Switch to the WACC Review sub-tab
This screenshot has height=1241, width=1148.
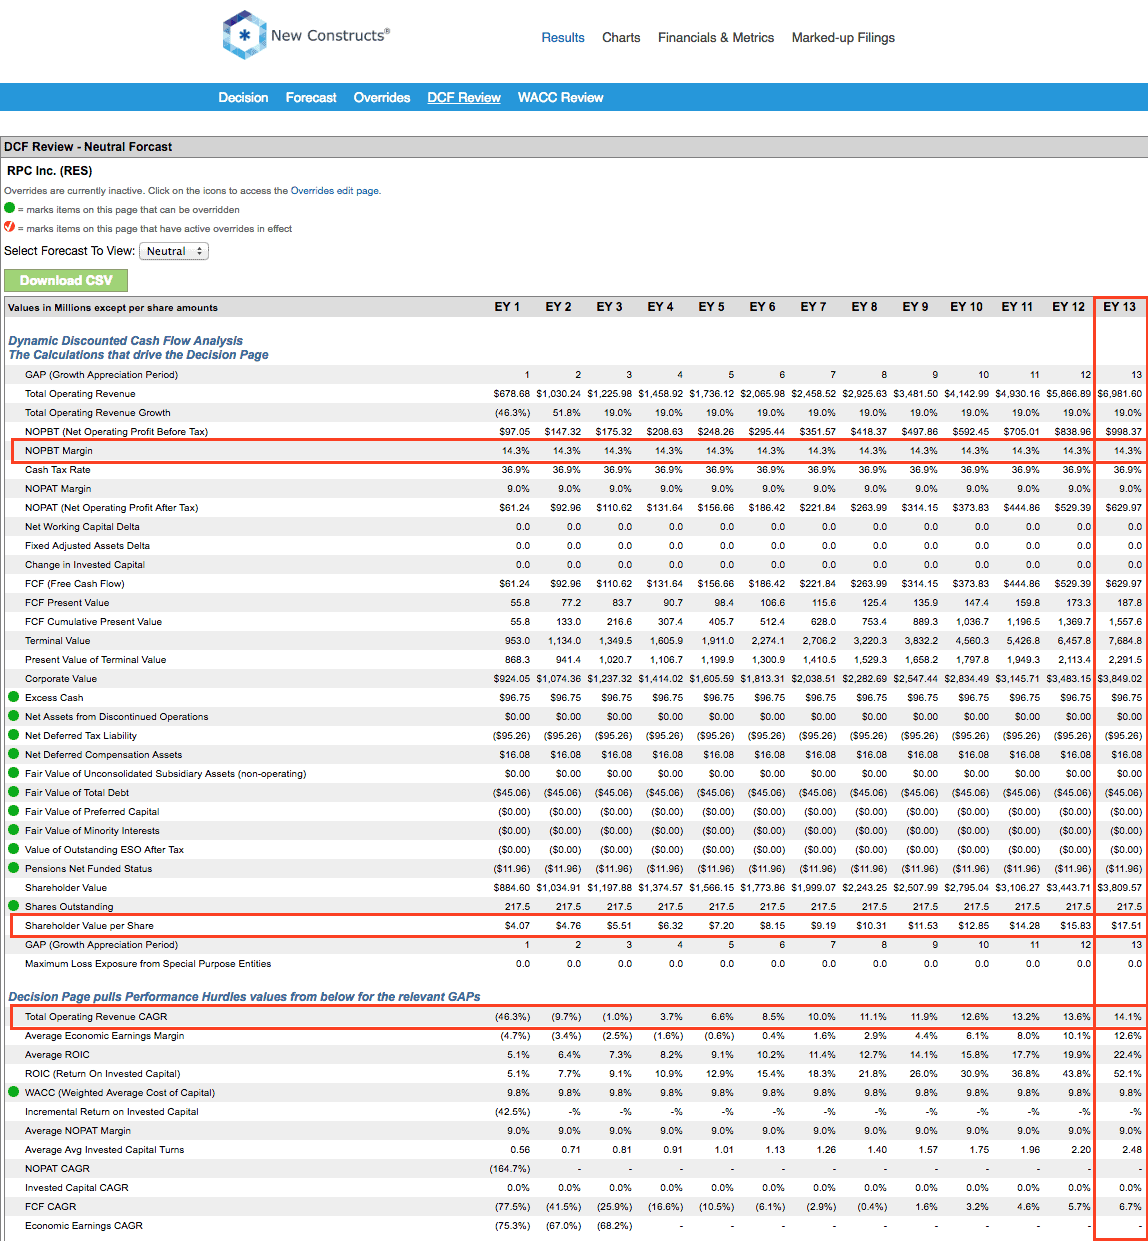click(x=560, y=97)
